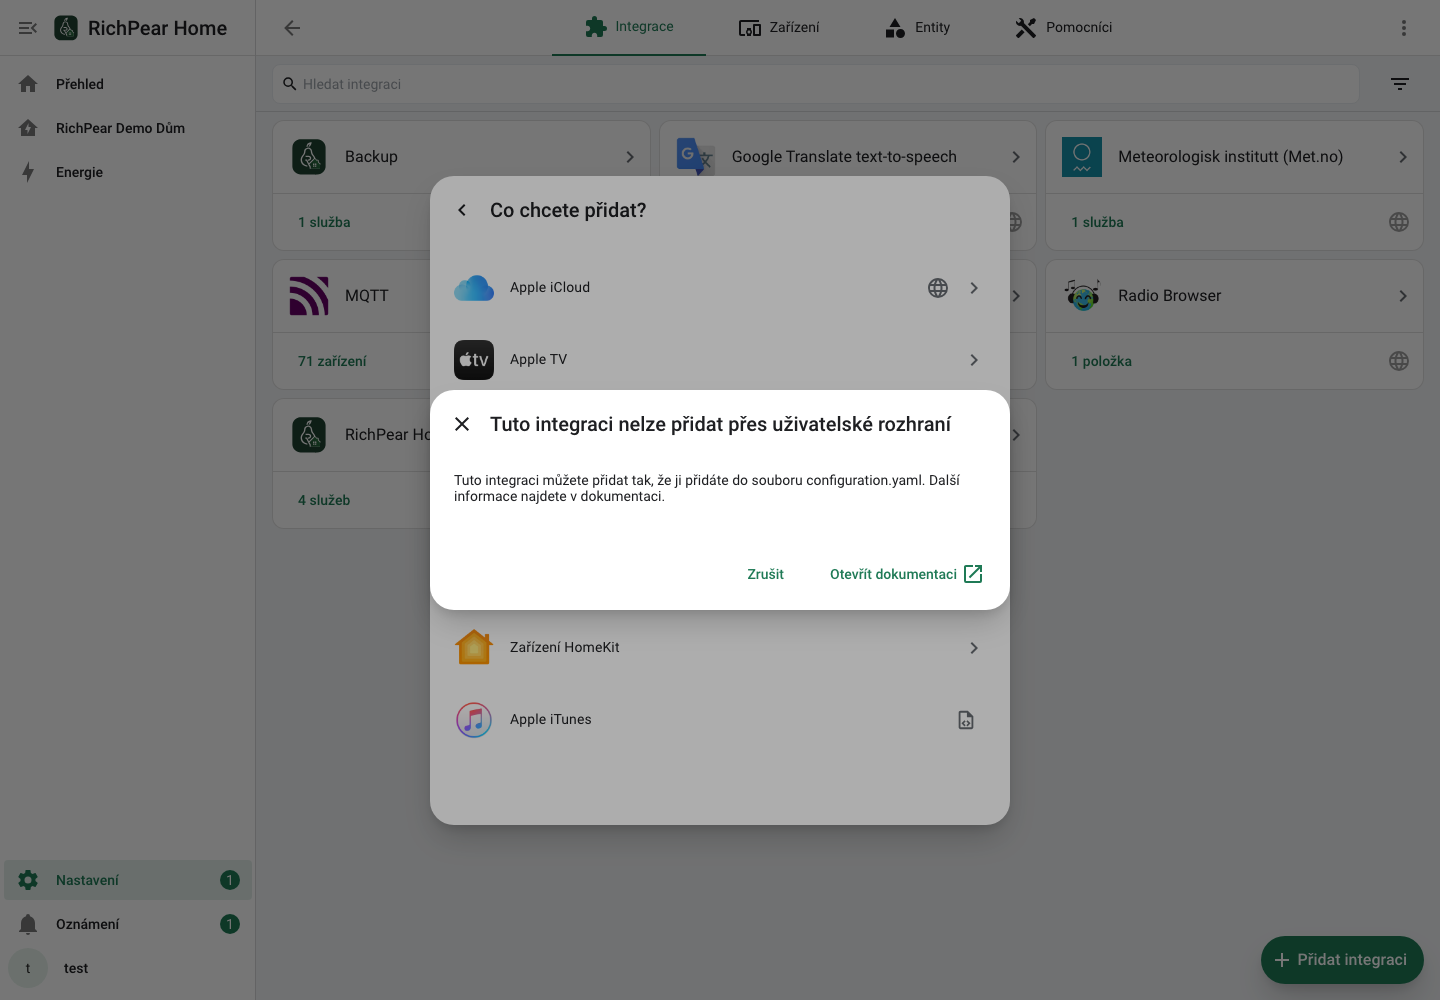The image size is (1440, 1000).
Task: Click the Apple TV logo icon
Action: click(x=474, y=360)
